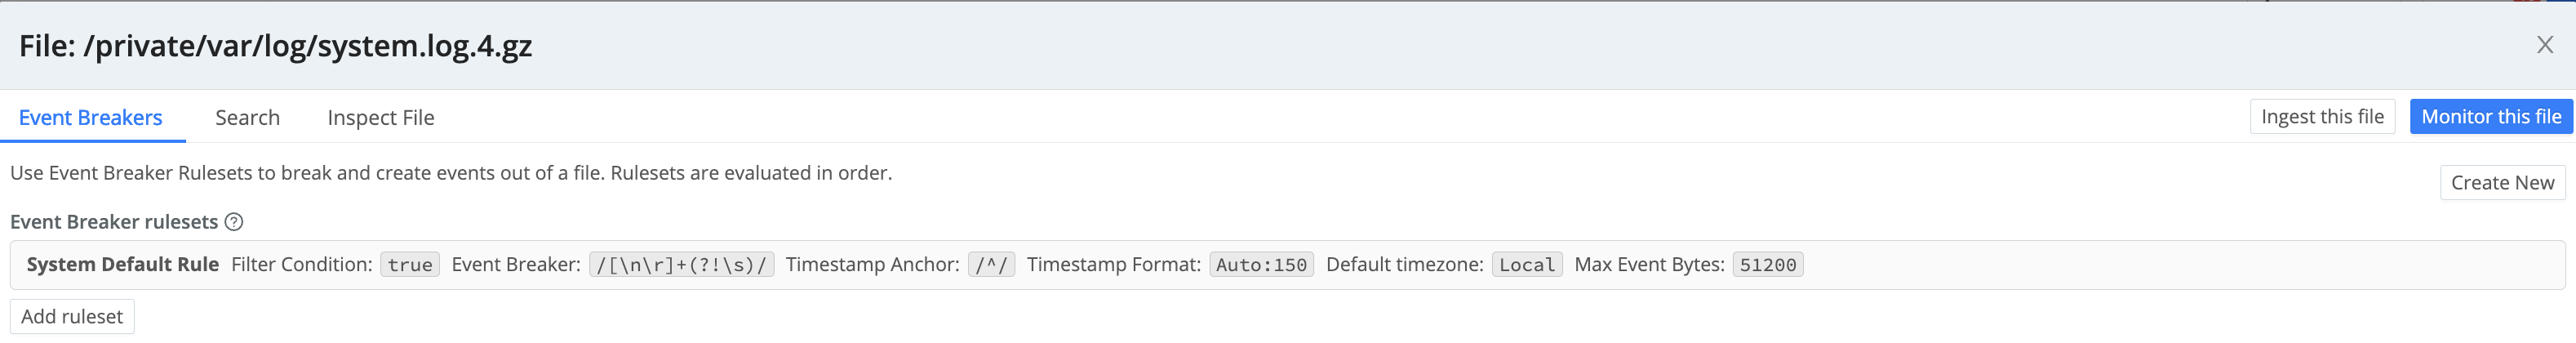This screenshot has height=343, width=2576.
Task: Click the Timestamp Format Auto:150 value
Action: pyautogui.click(x=1261, y=265)
